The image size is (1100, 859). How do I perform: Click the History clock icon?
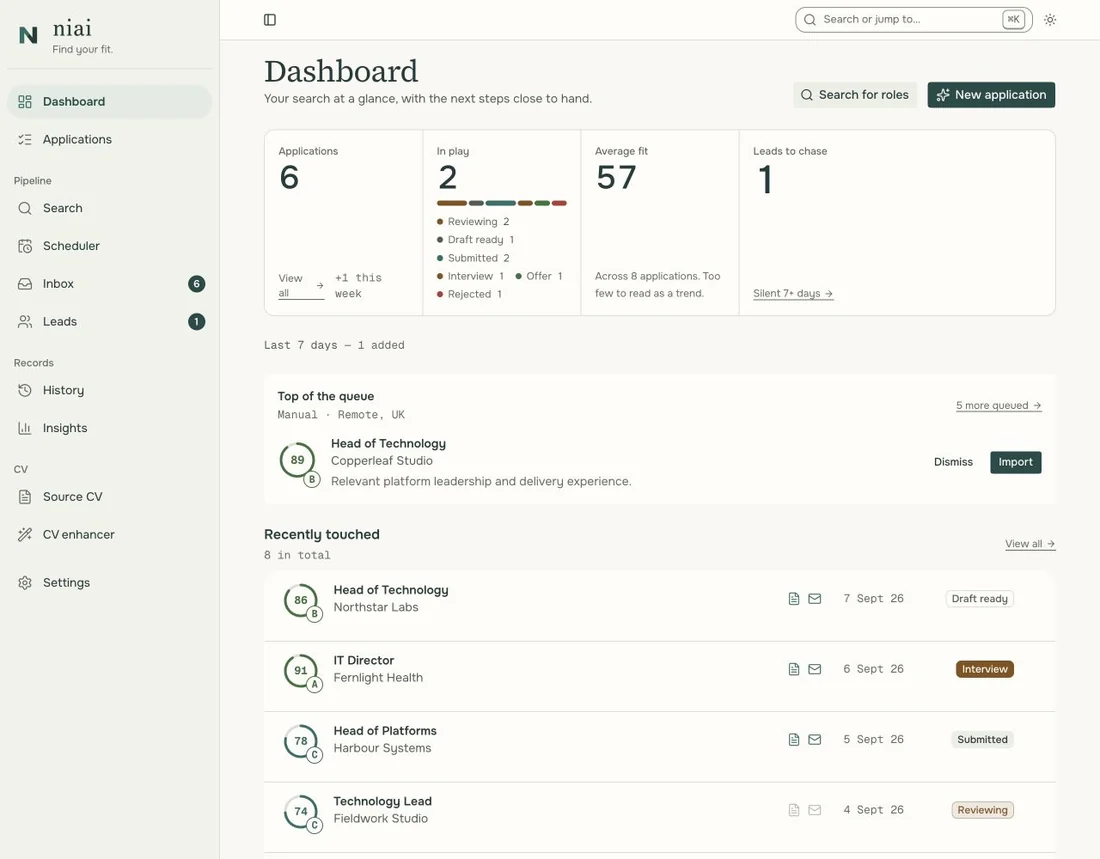point(25,390)
